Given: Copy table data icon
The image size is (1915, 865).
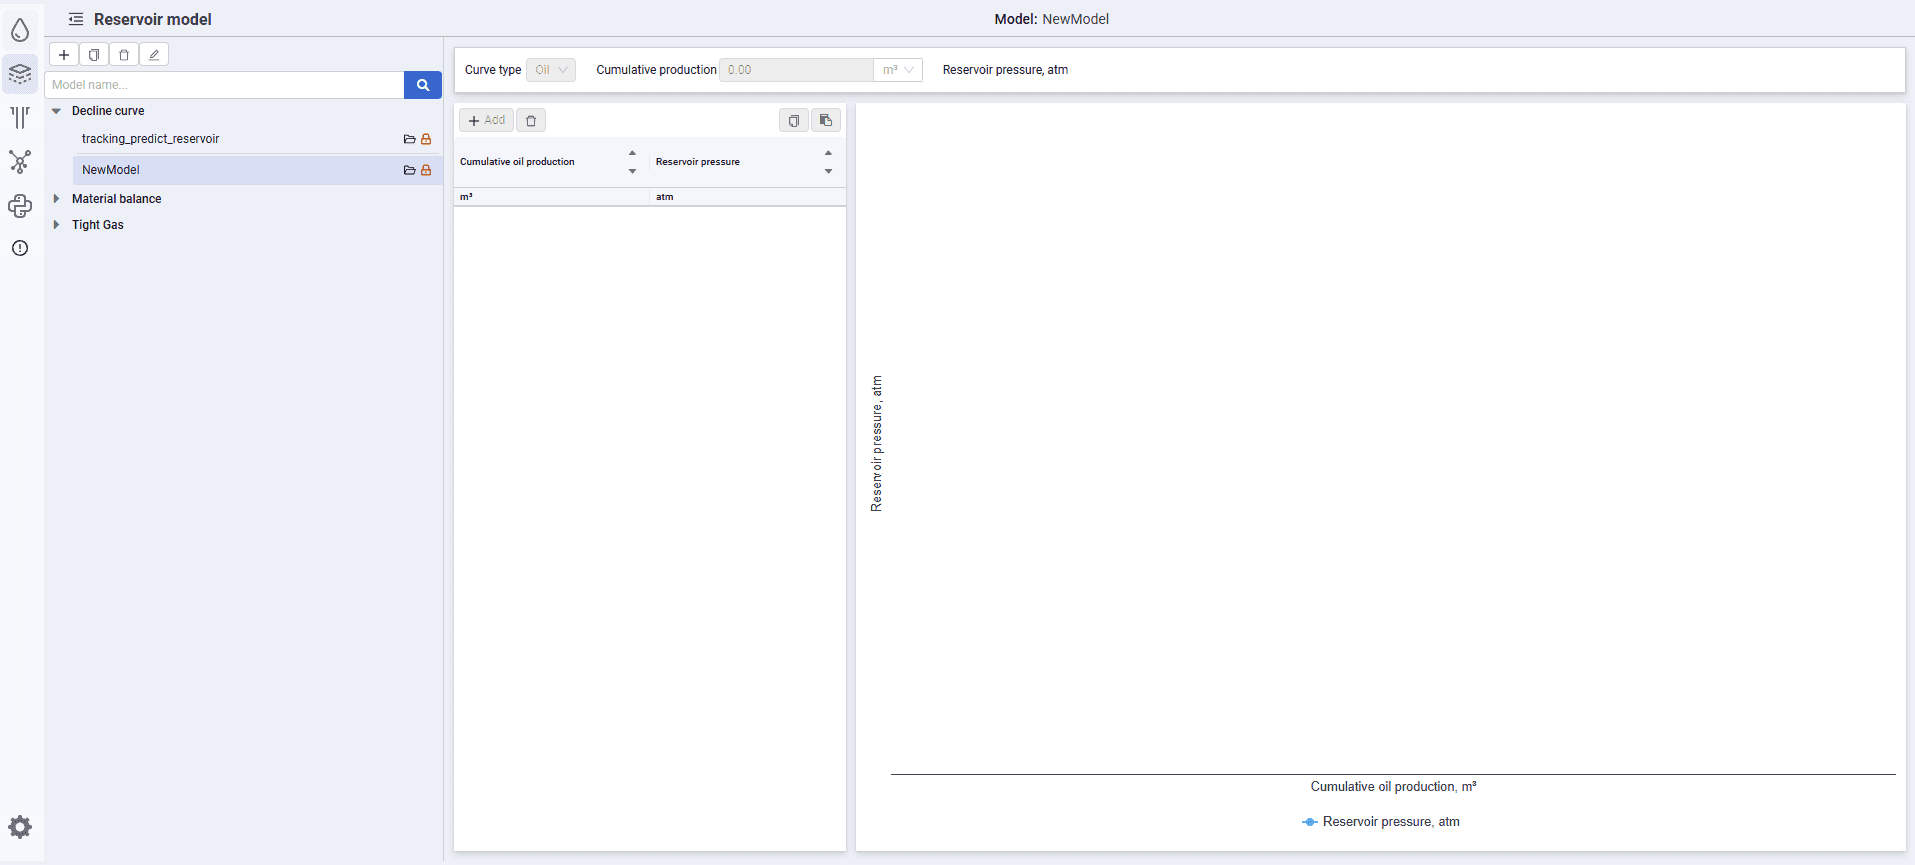Looking at the screenshot, I should click(x=794, y=121).
